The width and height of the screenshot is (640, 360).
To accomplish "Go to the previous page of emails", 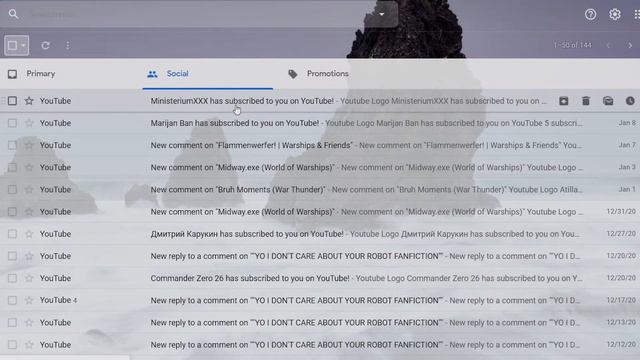I will tap(608, 45).
